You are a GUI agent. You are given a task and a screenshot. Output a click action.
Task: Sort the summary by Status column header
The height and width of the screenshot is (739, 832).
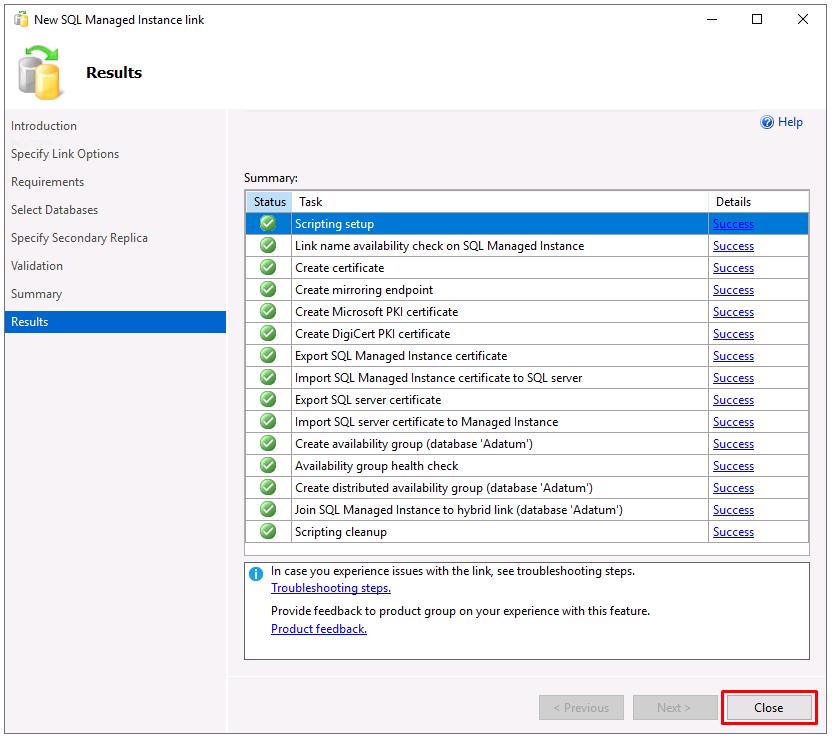269,202
